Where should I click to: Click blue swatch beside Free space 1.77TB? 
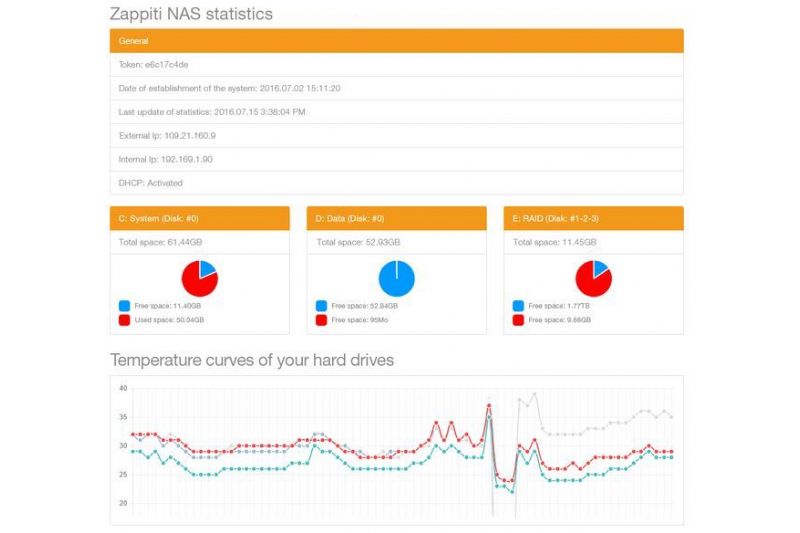[518, 306]
